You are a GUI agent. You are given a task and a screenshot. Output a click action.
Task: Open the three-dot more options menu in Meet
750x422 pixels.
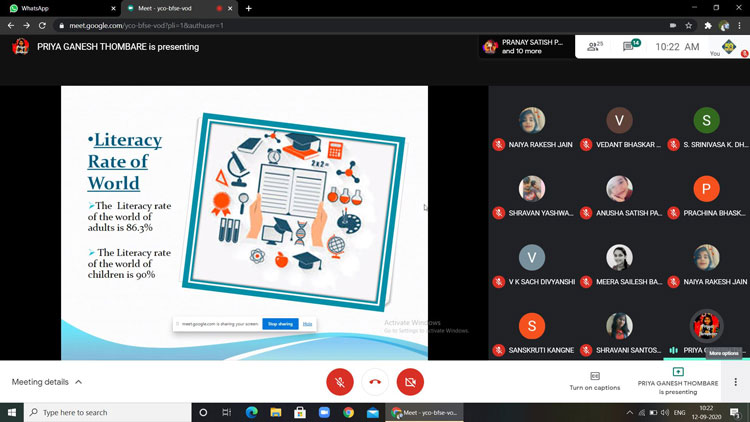736,382
